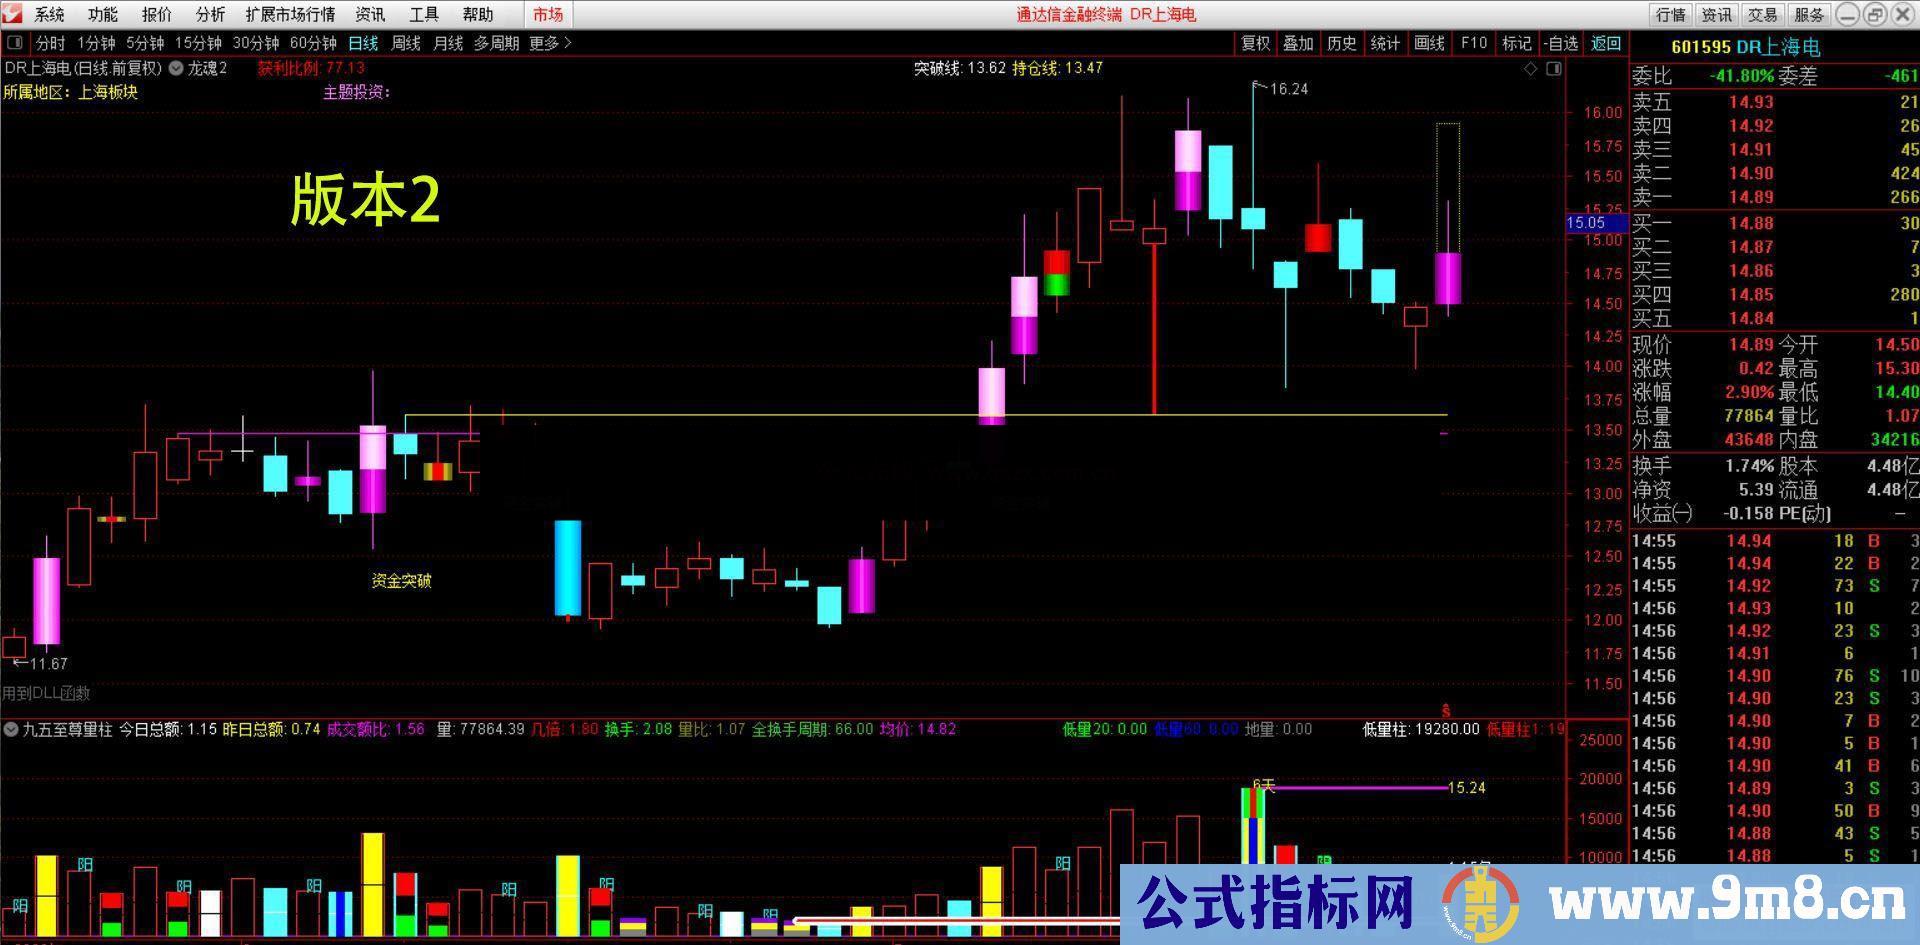Click the 行情 button in title bar
This screenshot has width=1920, height=945.
pos(1671,14)
